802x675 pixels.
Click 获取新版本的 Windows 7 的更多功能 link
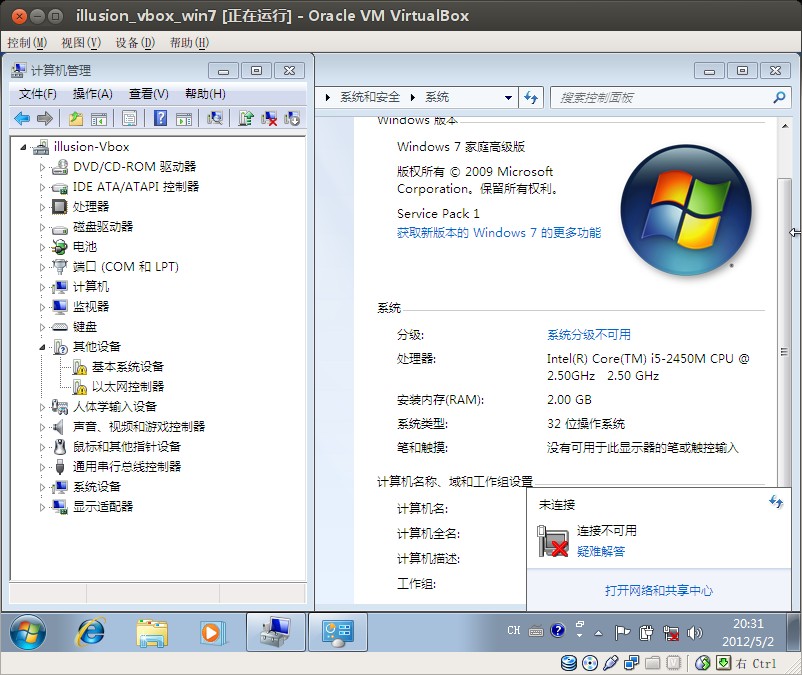tap(499, 233)
